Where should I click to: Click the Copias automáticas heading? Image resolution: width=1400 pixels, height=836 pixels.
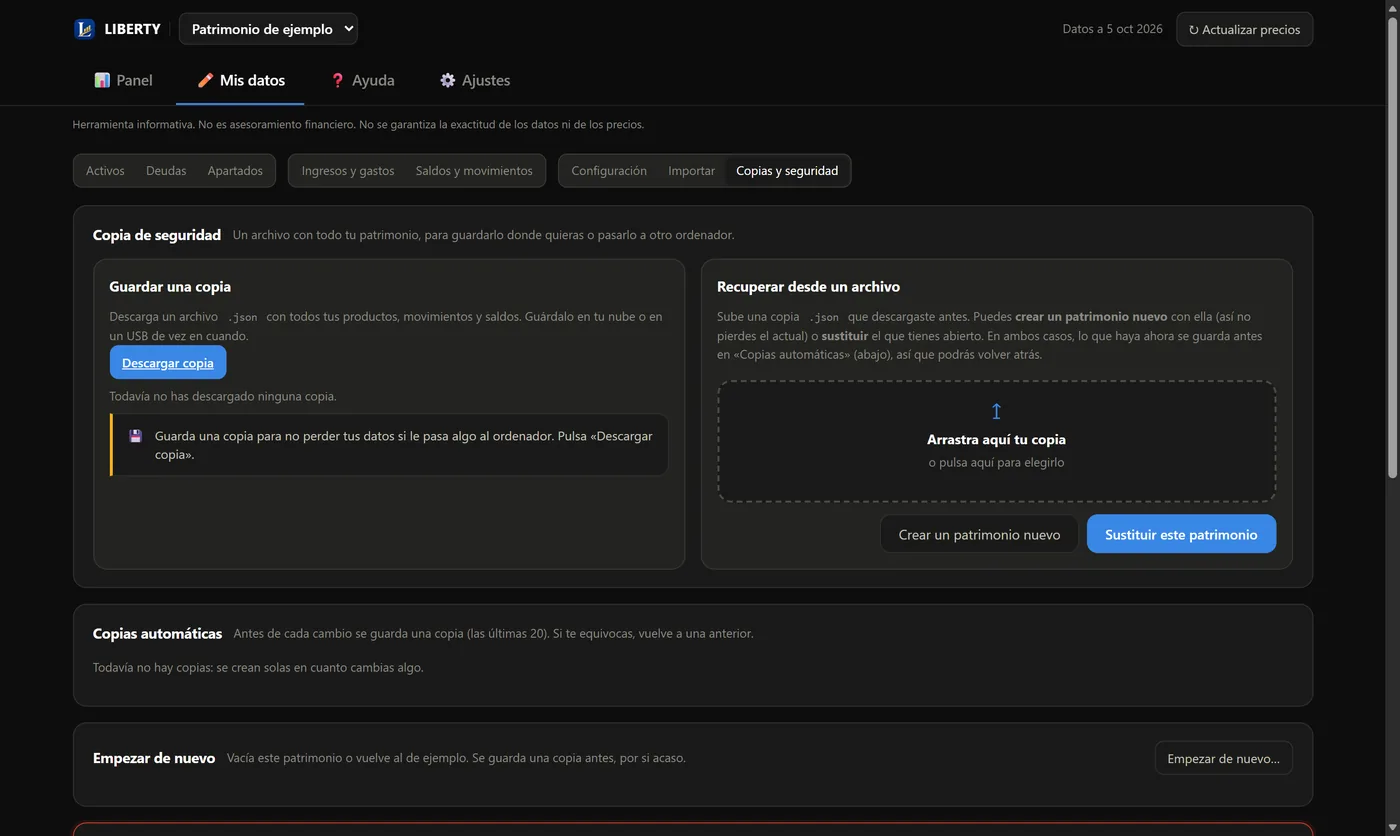(x=157, y=633)
